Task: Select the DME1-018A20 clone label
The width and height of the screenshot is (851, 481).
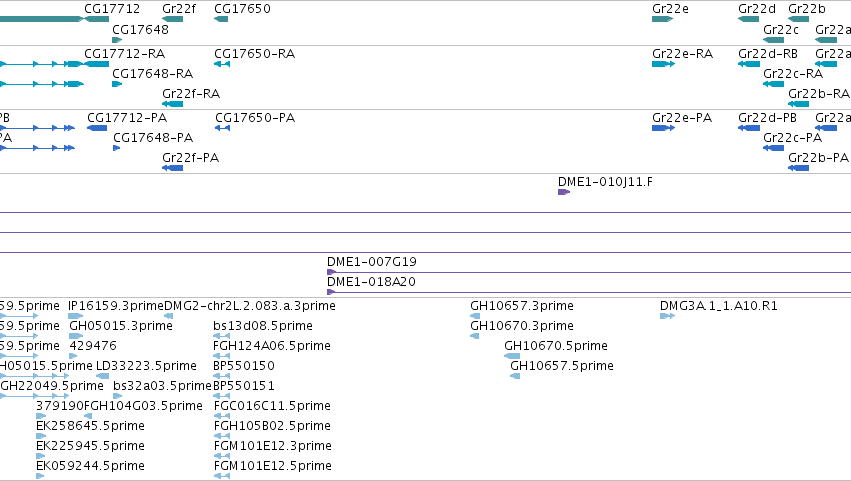Action: pos(371,282)
